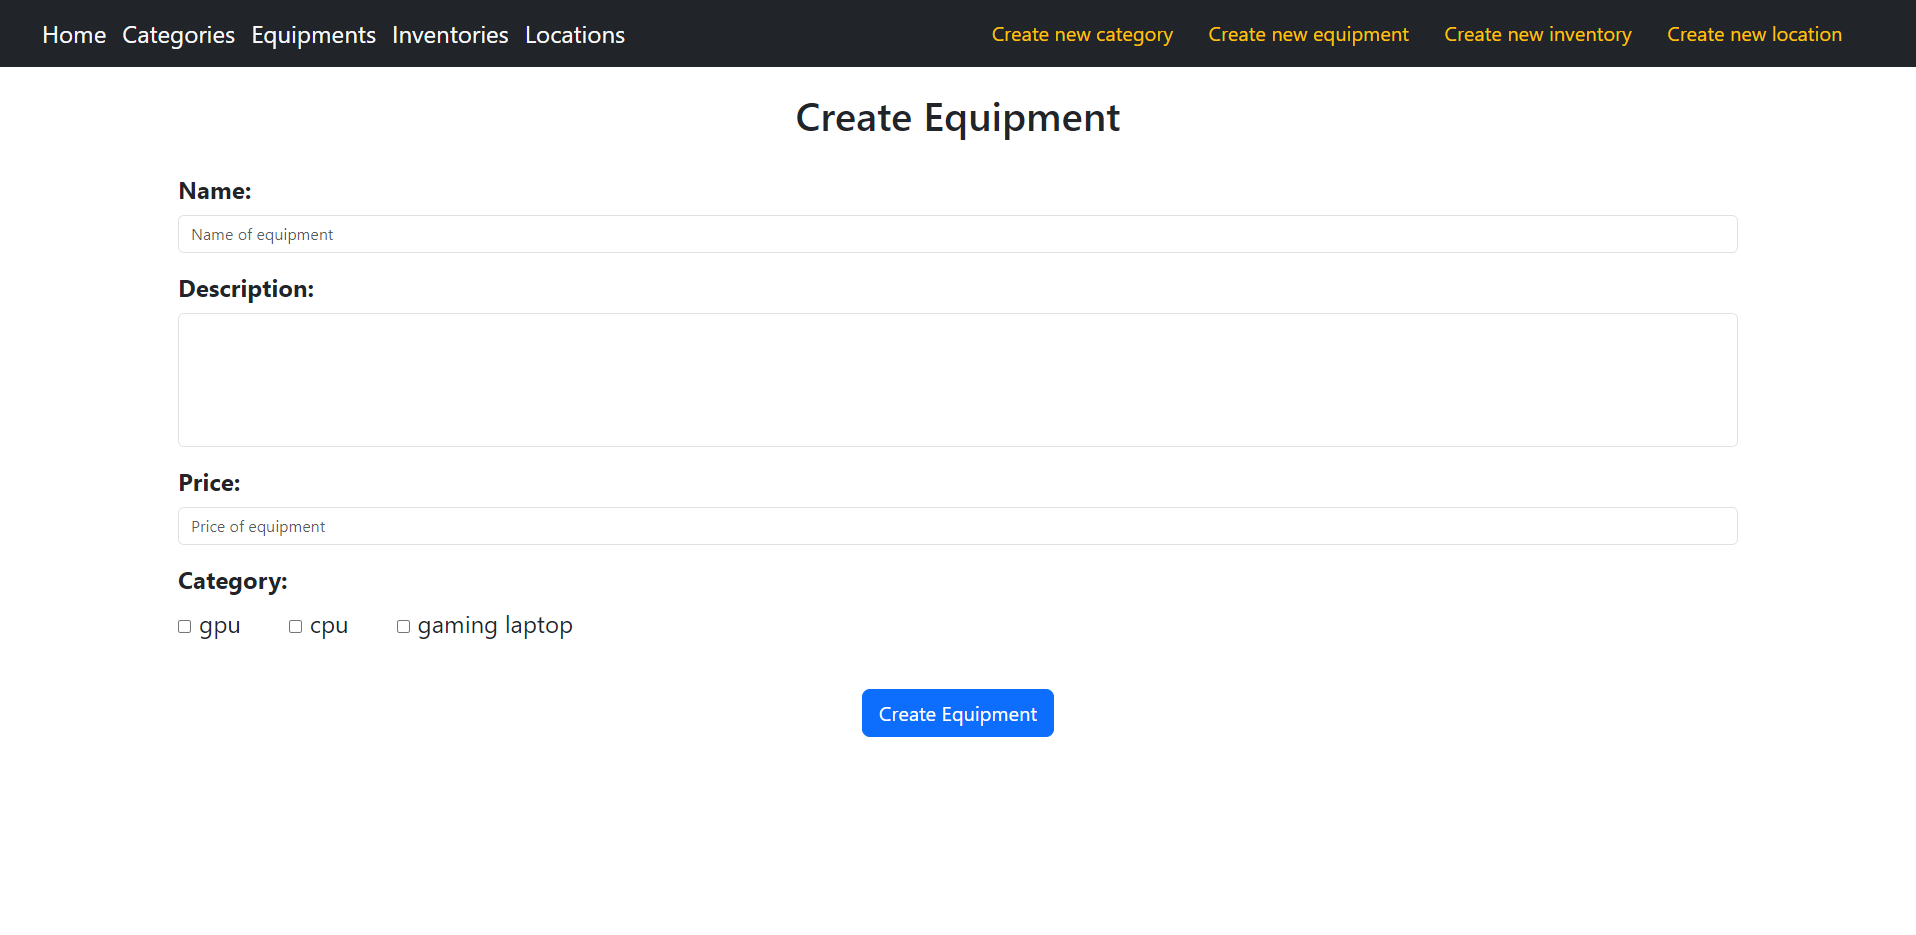Viewport: 1916px width, 935px height.
Task: Check the cpu category checkbox
Action: click(x=295, y=626)
